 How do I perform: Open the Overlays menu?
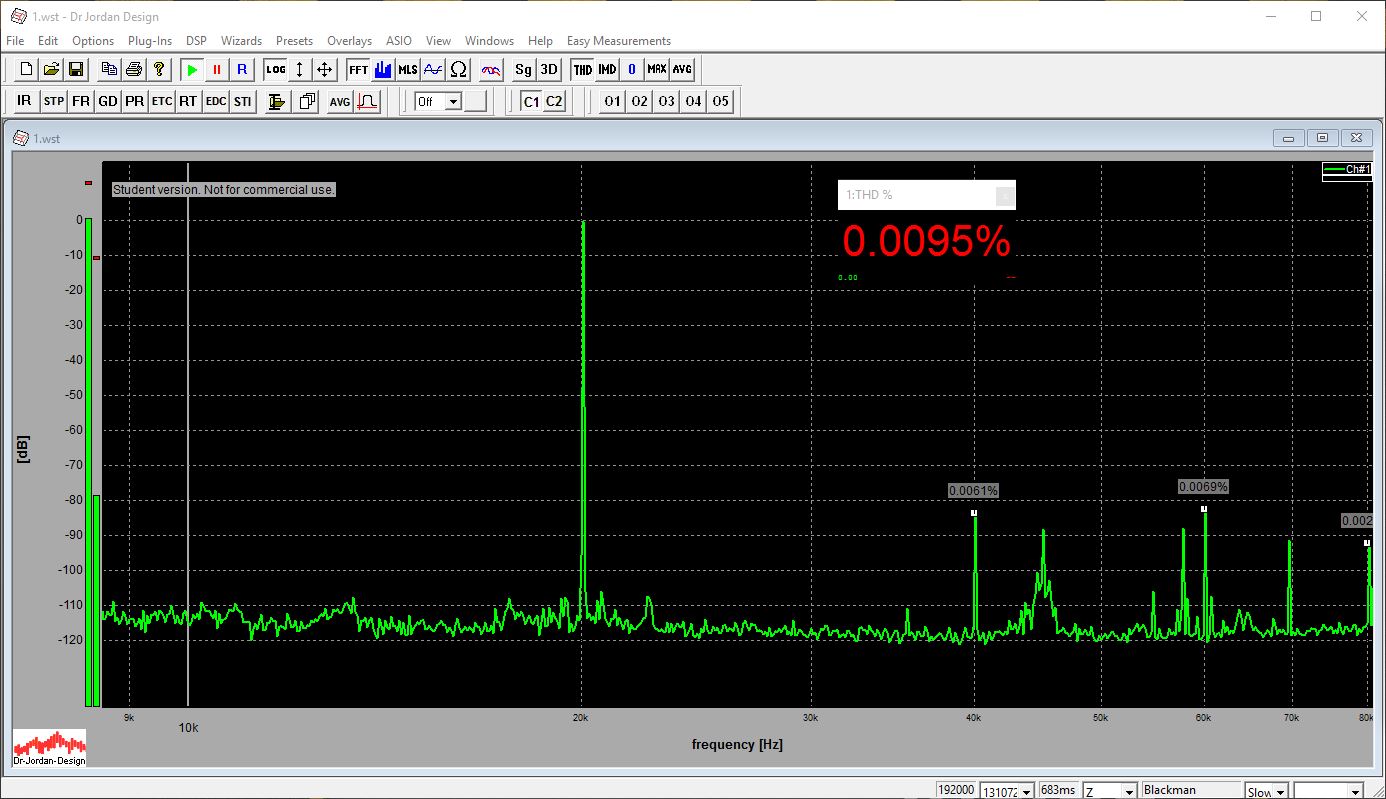pyautogui.click(x=349, y=41)
